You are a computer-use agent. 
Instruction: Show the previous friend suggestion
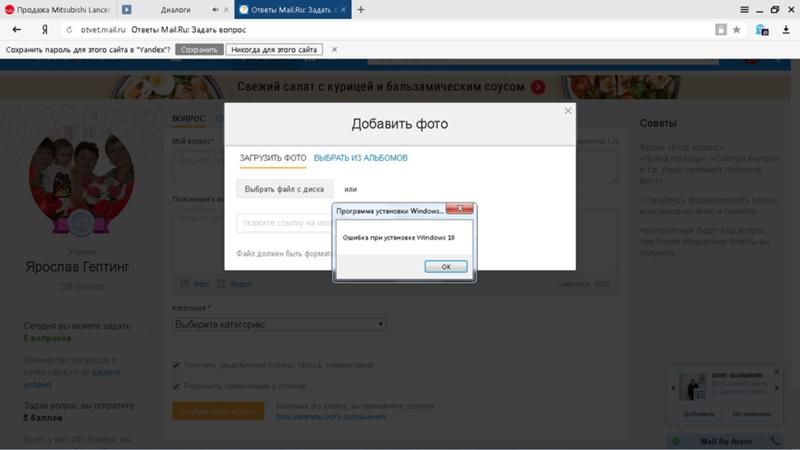point(672,388)
